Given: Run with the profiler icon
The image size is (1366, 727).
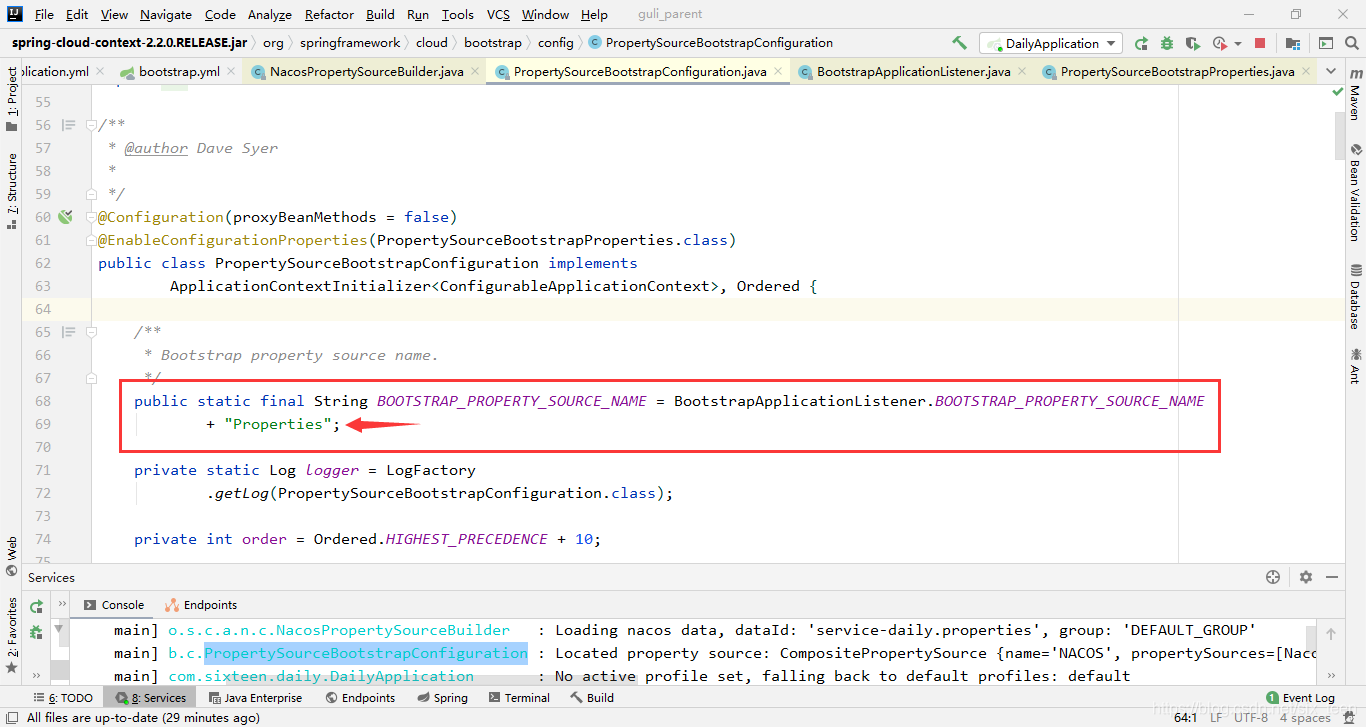Looking at the screenshot, I should [x=1219, y=43].
